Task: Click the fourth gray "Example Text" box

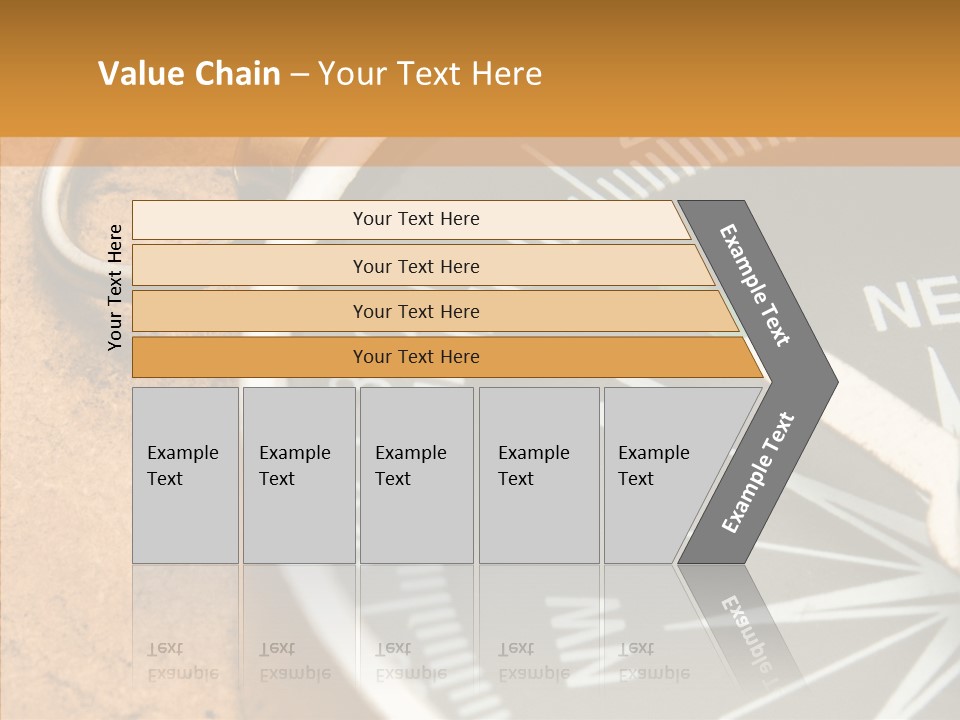Action: 538,475
